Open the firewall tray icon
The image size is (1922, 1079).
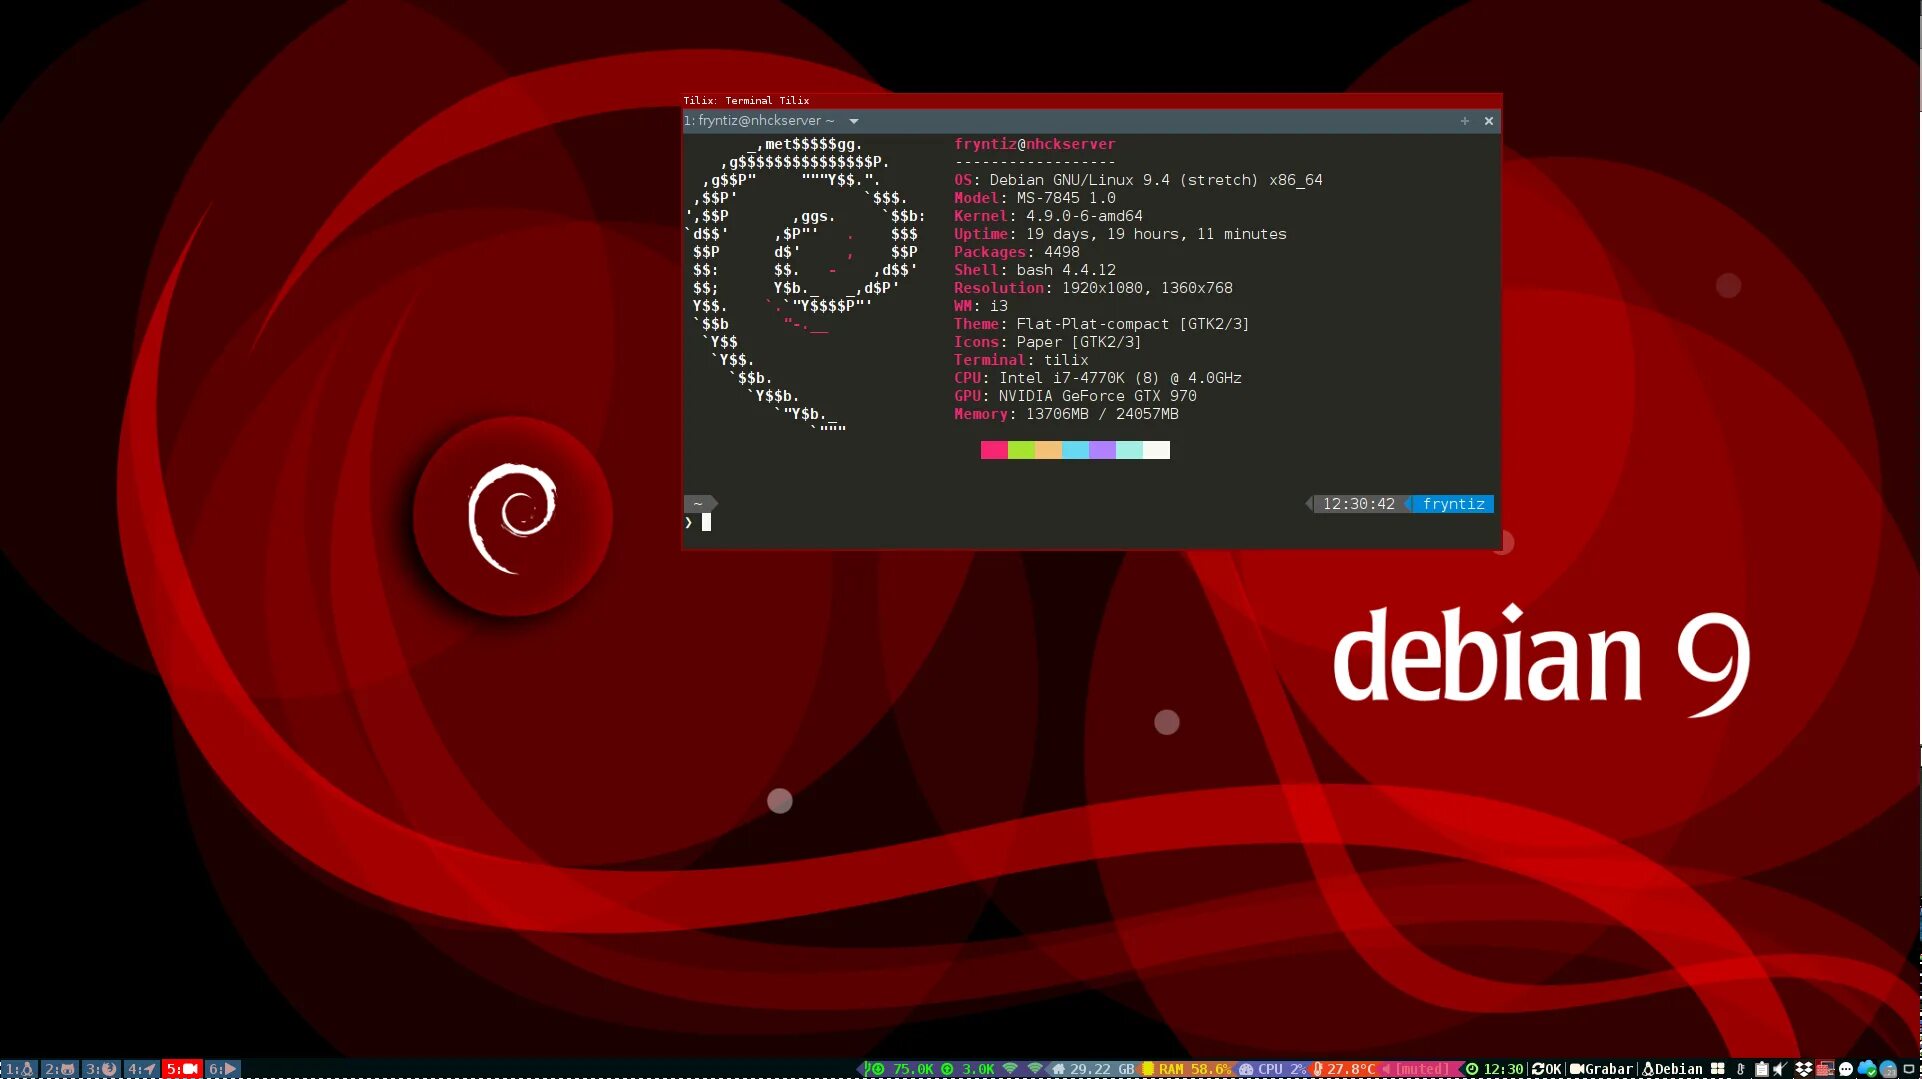pos(1825,1069)
